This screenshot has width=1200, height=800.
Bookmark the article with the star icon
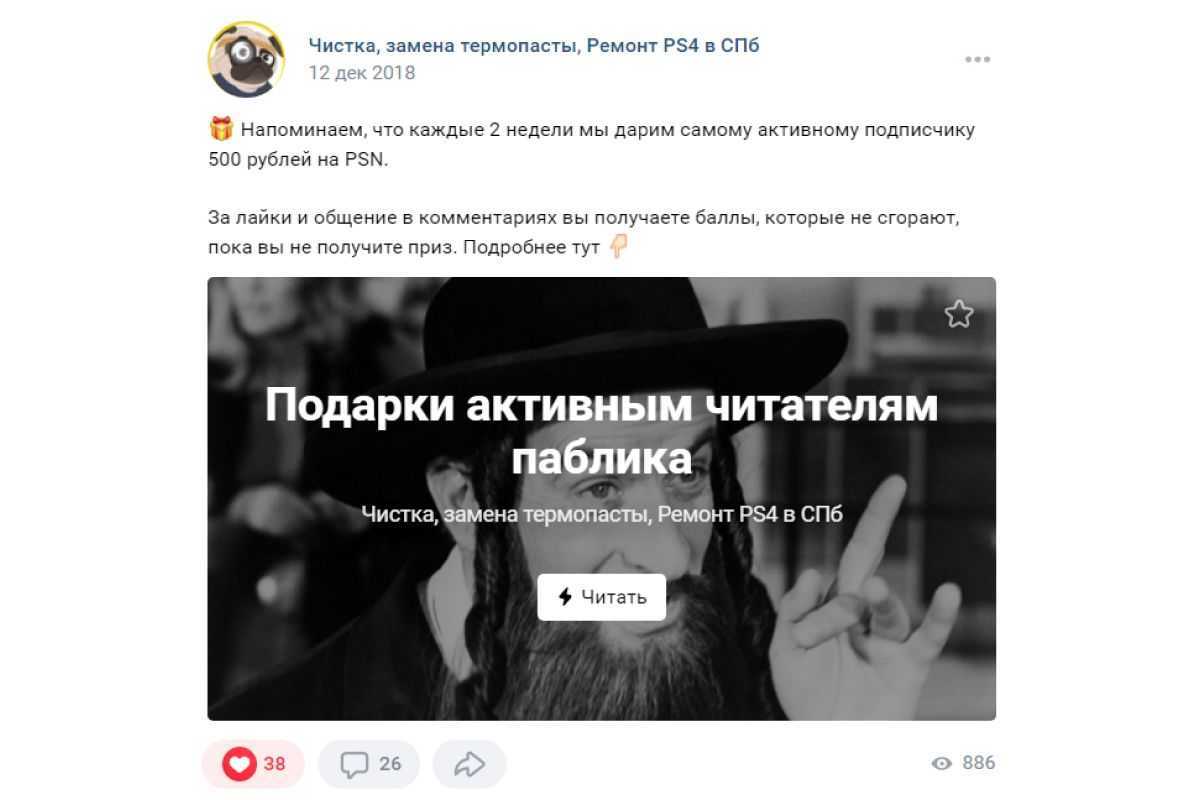[958, 314]
